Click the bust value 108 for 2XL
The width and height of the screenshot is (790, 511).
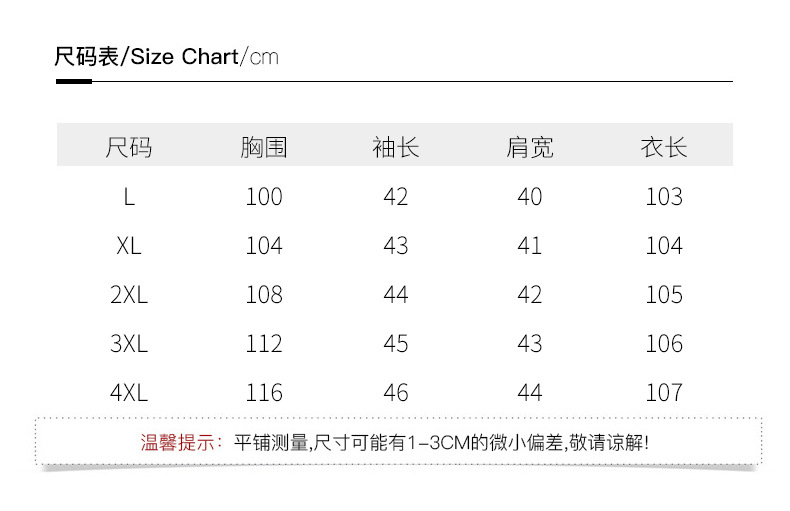tap(264, 295)
